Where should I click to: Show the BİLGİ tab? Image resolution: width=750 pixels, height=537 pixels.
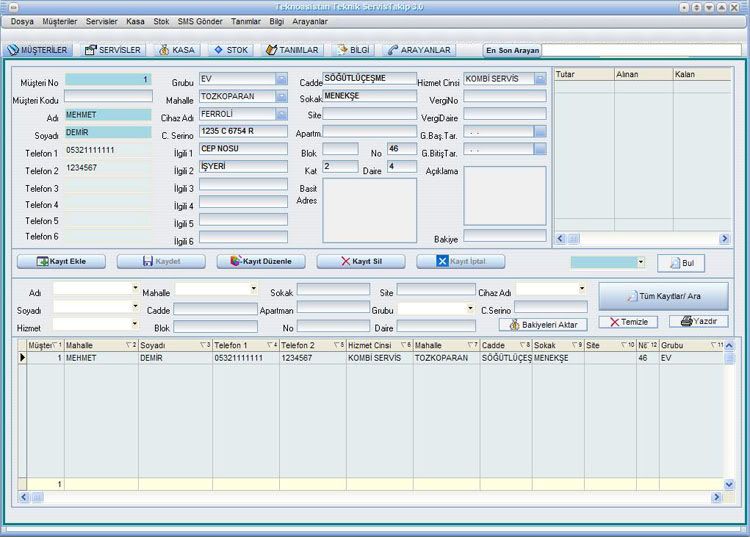tap(354, 50)
